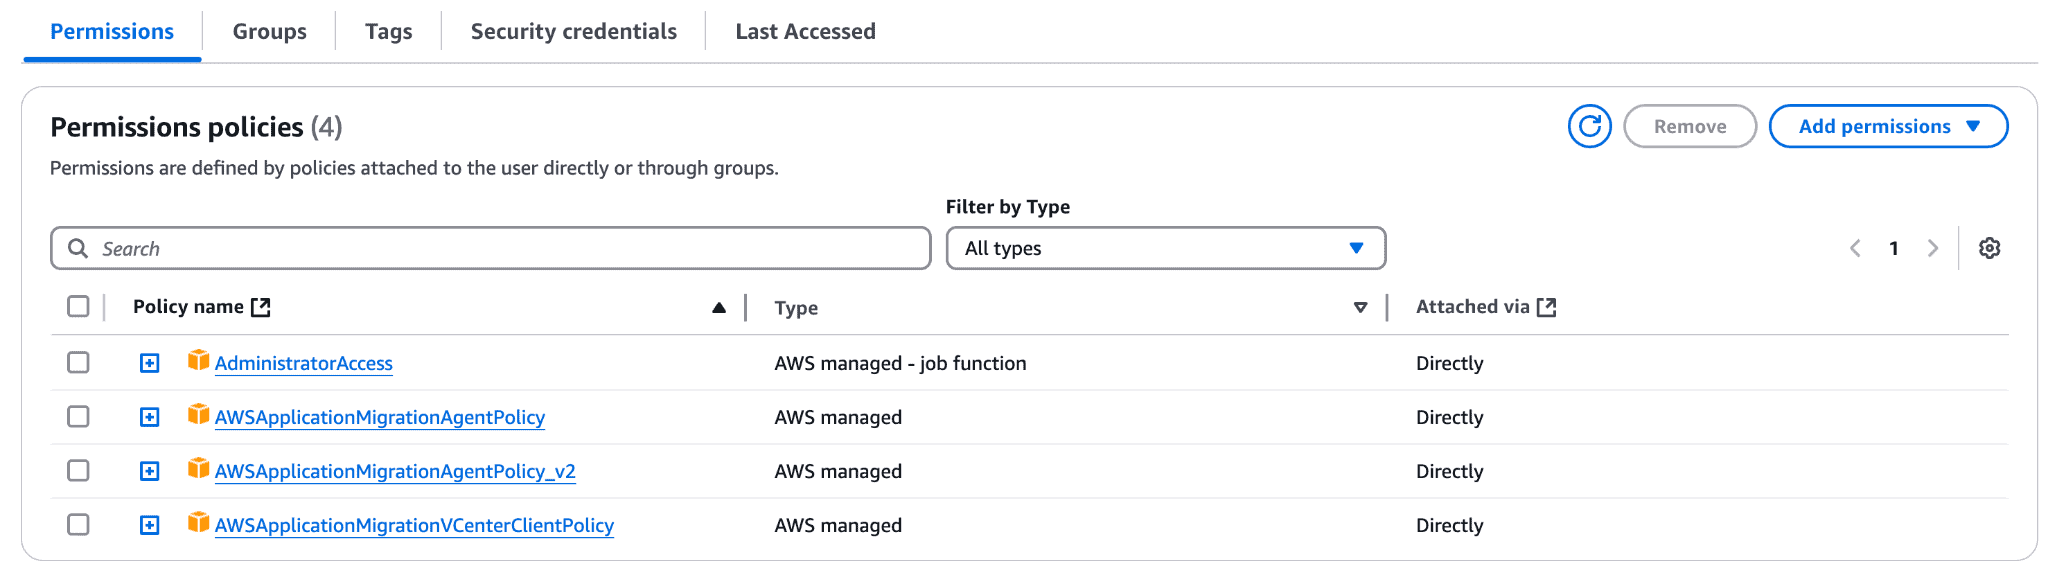Open table preferences gear icon

[x=1989, y=248]
